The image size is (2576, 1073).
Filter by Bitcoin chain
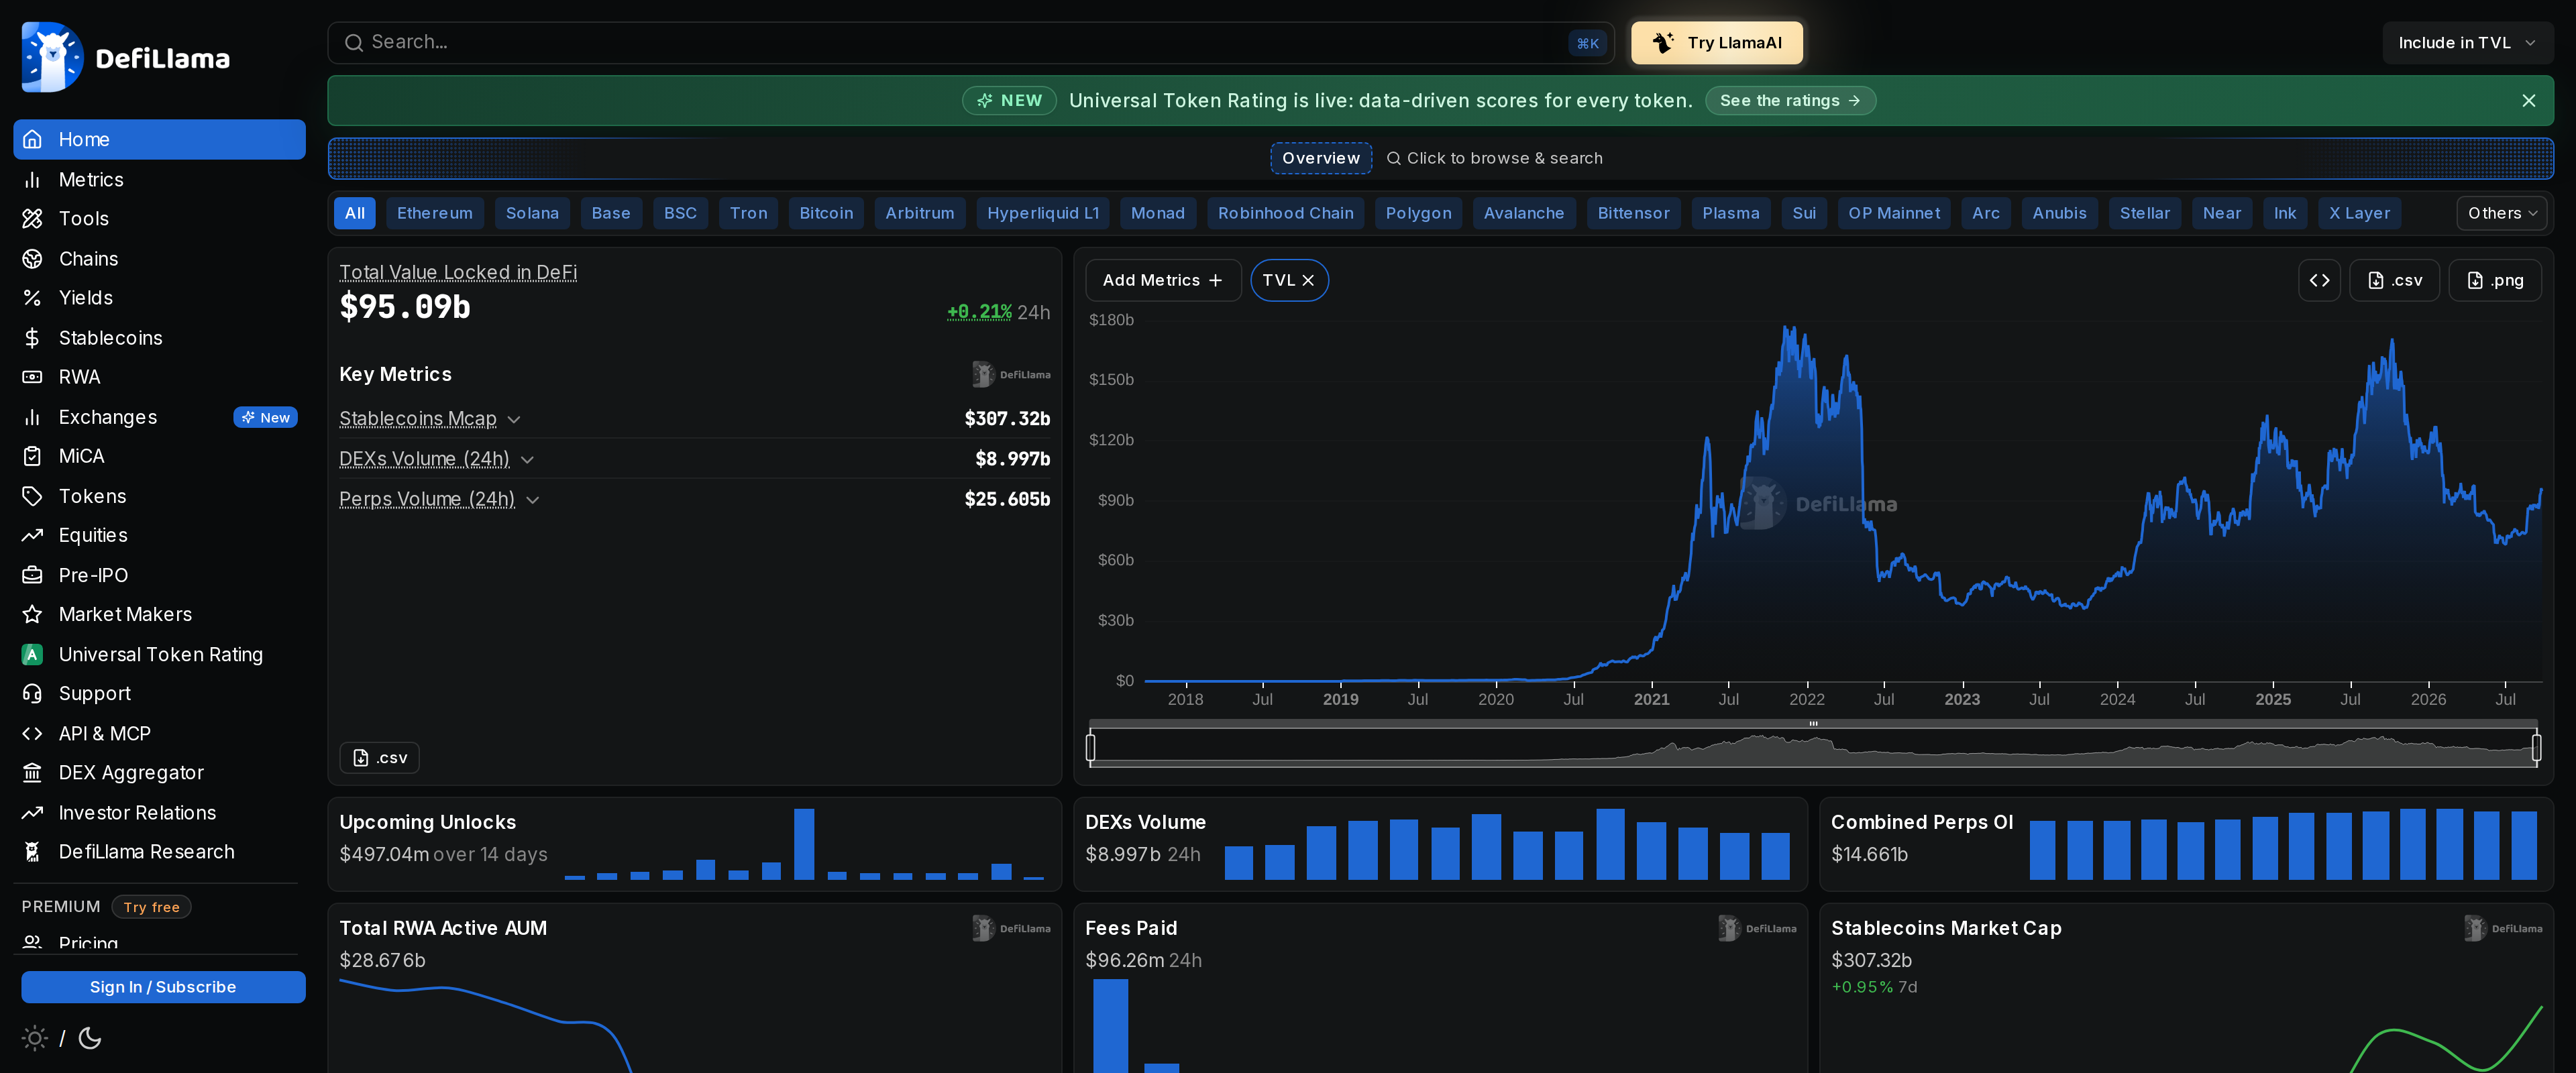coord(826,213)
